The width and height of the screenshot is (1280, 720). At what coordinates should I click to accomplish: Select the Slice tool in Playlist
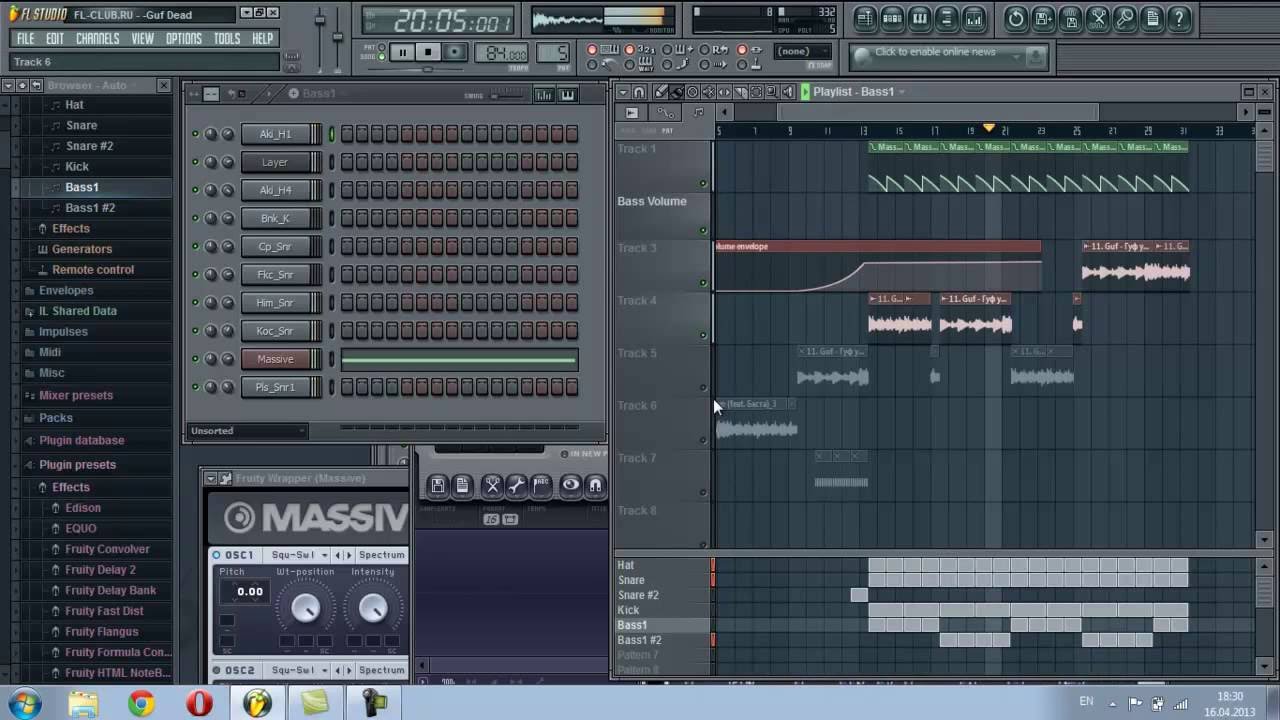[740, 92]
